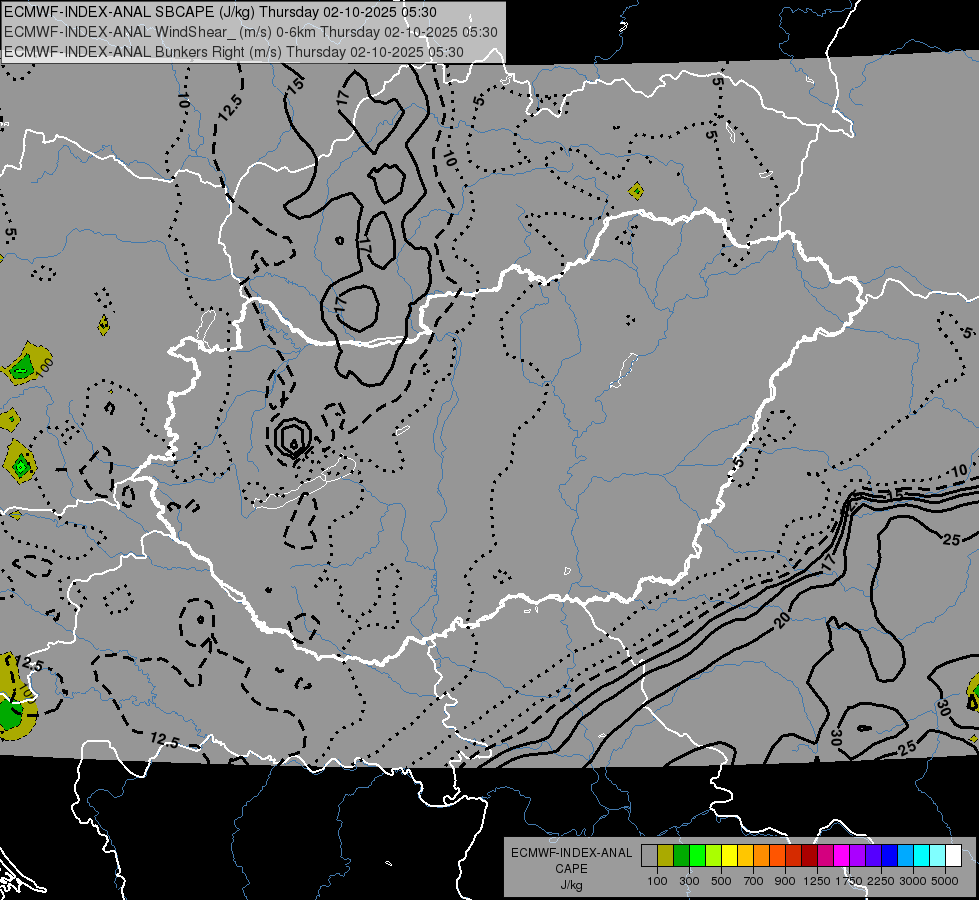Select the dark red swatch before 1250
The width and height of the screenshot is (979, 900).
click(x=810, y=855)
